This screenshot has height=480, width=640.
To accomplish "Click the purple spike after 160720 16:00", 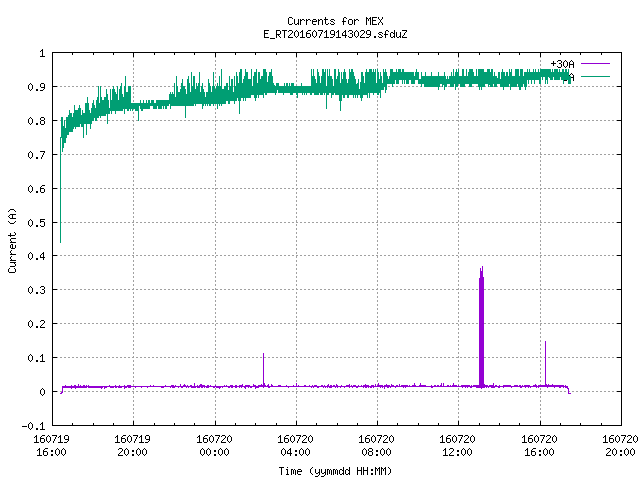I will (x=545, y=363).
